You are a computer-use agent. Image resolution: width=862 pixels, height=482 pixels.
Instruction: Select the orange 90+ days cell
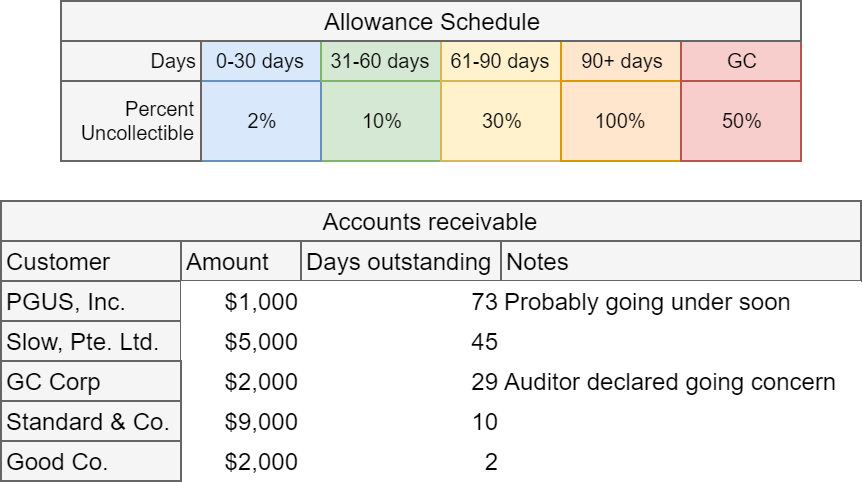[x=620, y=61]
